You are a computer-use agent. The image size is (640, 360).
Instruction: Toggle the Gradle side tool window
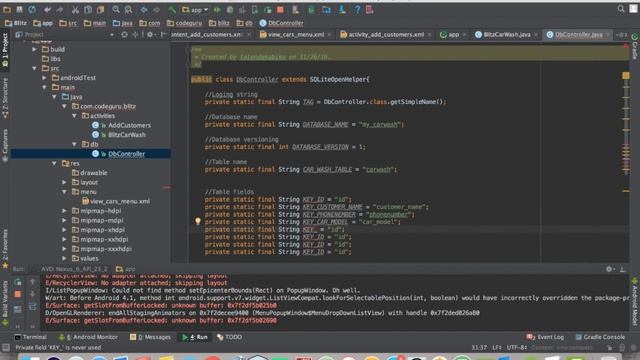pos(635,47)
